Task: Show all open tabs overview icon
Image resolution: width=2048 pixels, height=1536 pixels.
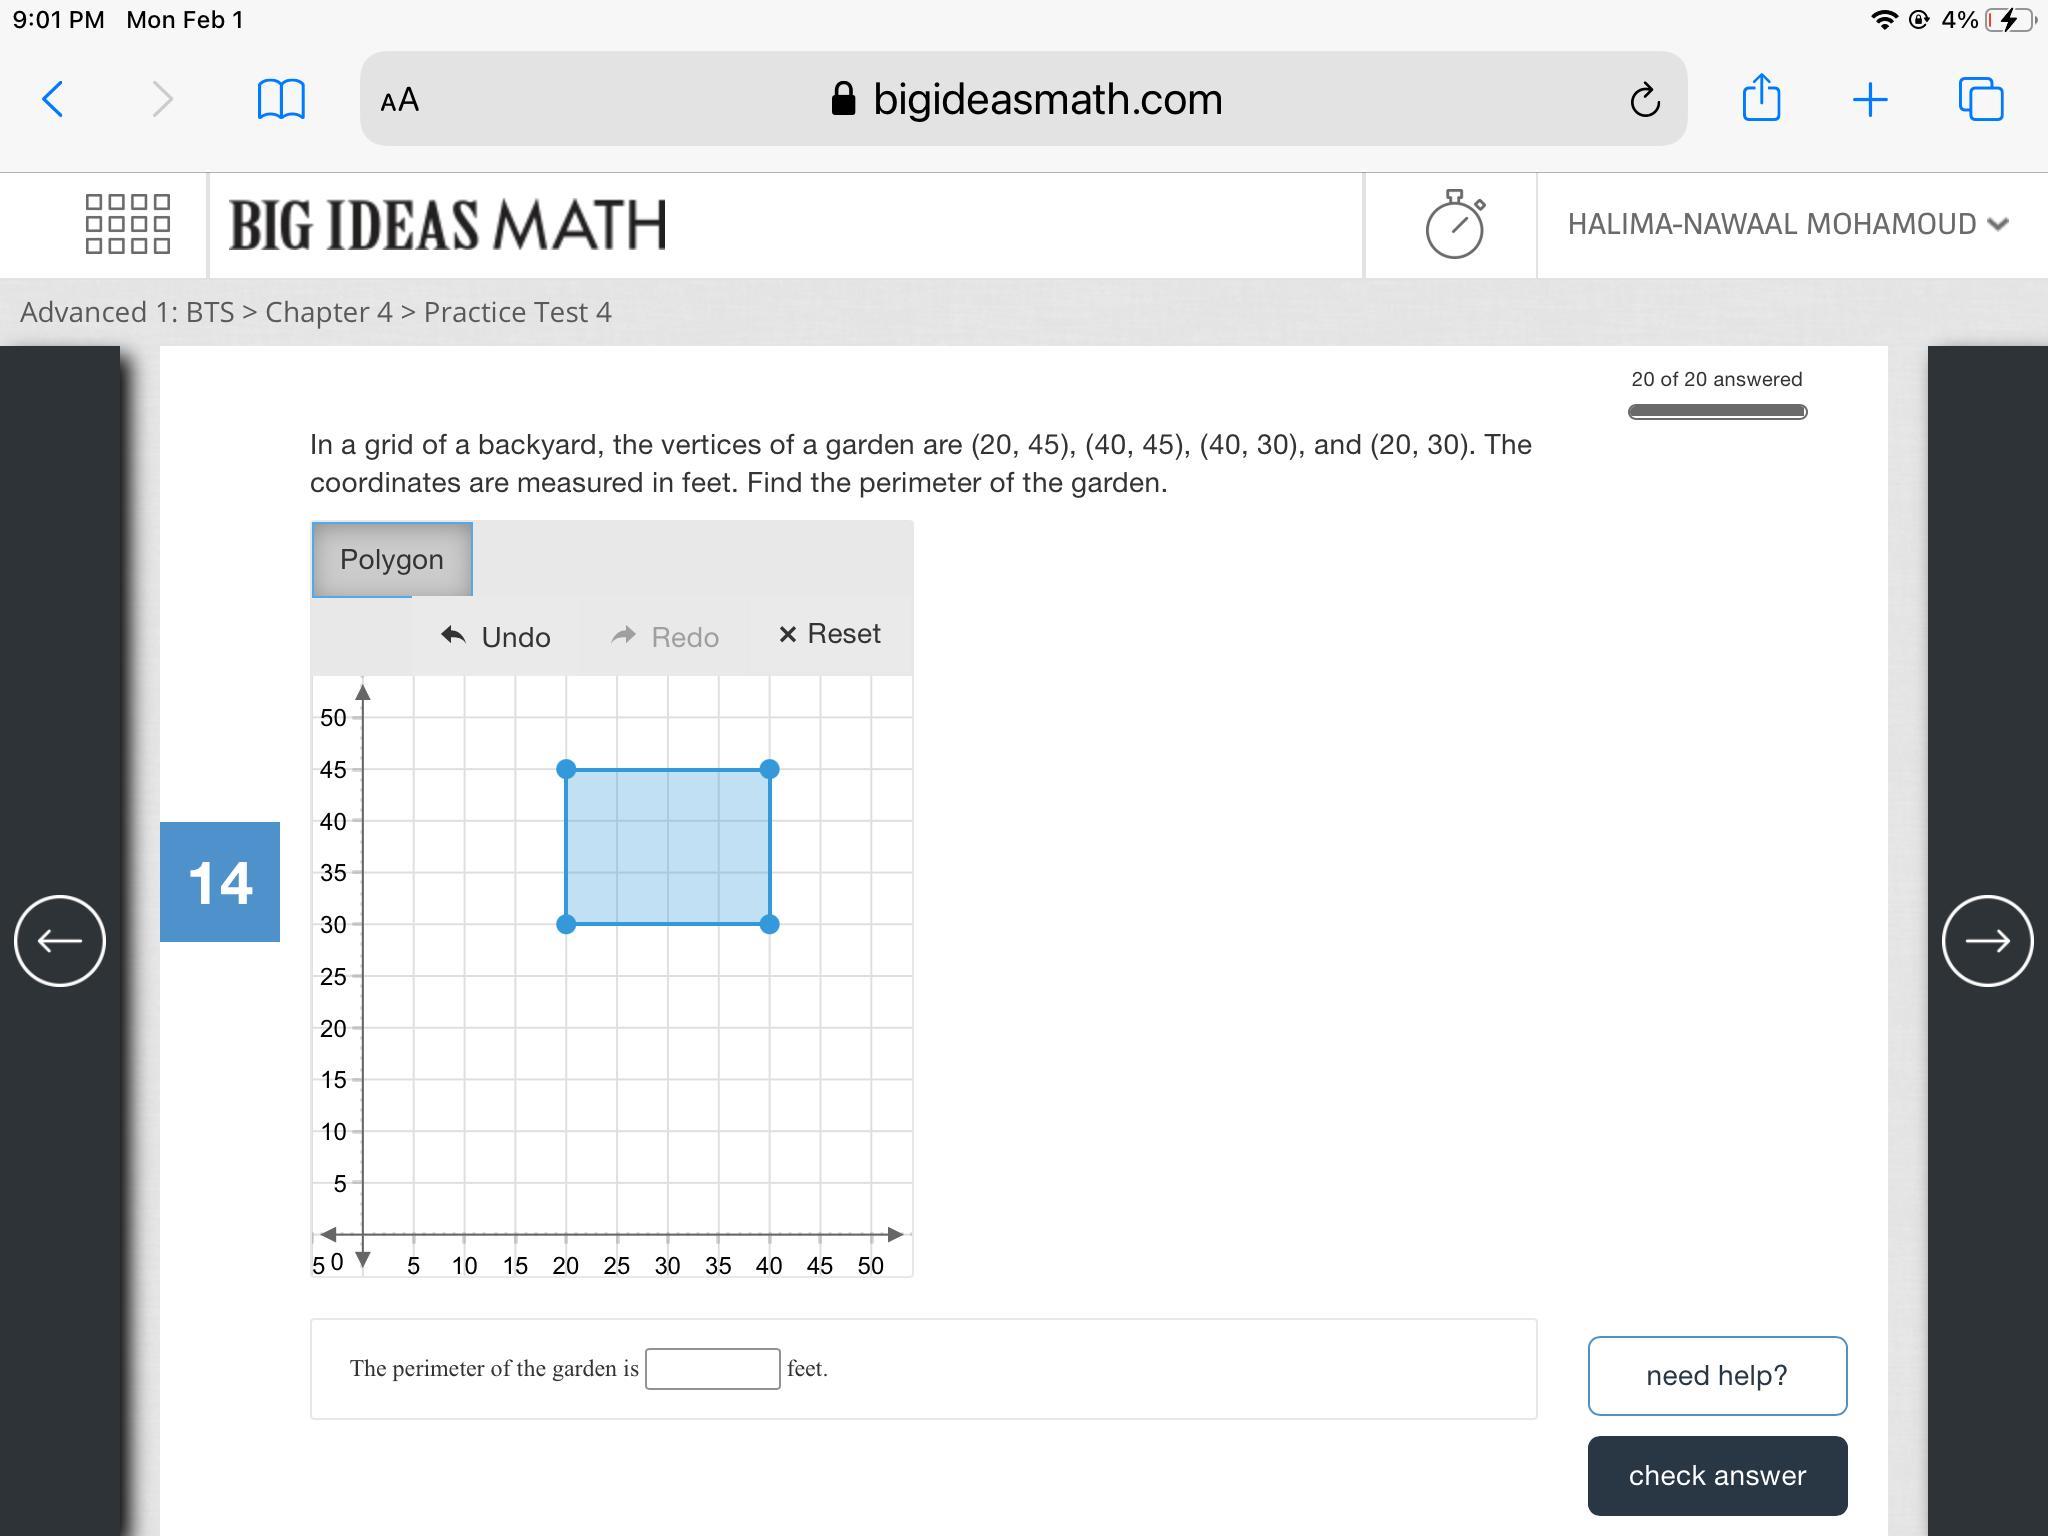Action: click(x=1980, y=99)
